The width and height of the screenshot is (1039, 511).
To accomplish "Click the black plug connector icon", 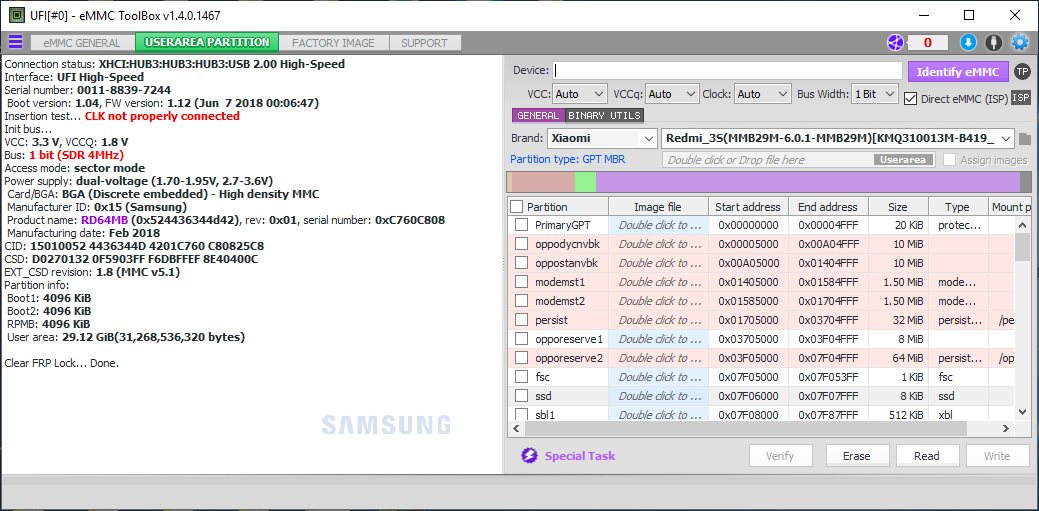I will click(x=993, y=42).
